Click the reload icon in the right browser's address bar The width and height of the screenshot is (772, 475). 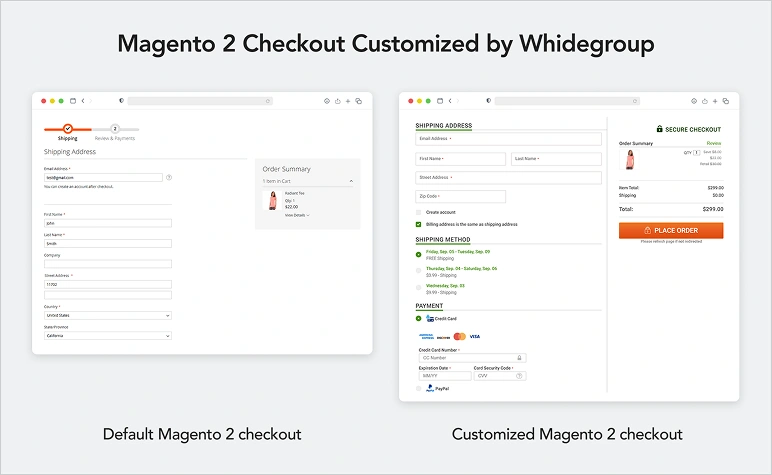pyautogui.click(x=635, y=101)
